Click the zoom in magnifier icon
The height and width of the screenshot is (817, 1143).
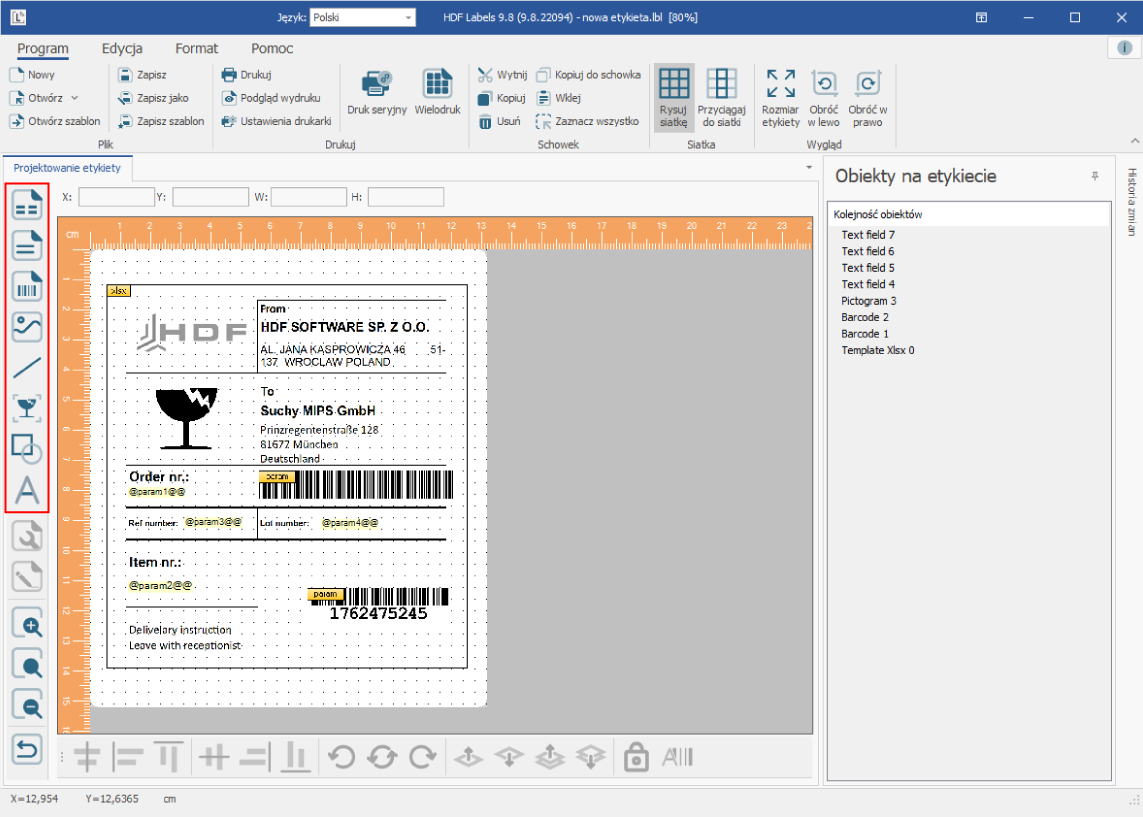point(28,625)
